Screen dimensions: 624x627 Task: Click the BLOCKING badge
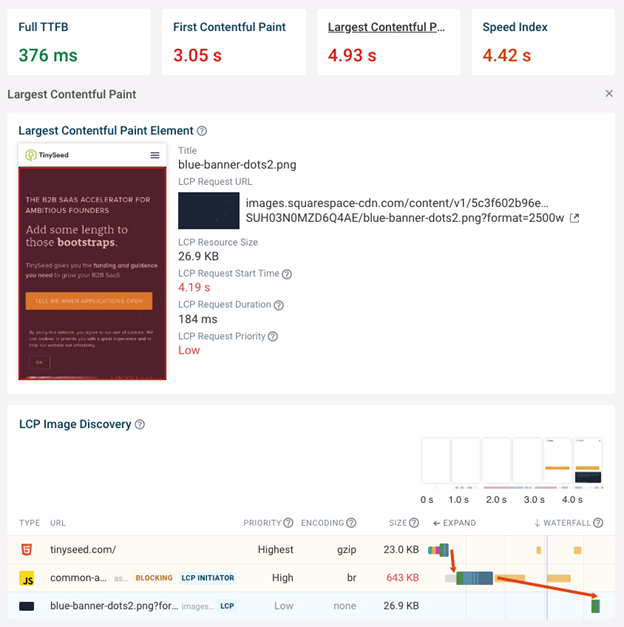pyautogui.click(x=154, y=578)
